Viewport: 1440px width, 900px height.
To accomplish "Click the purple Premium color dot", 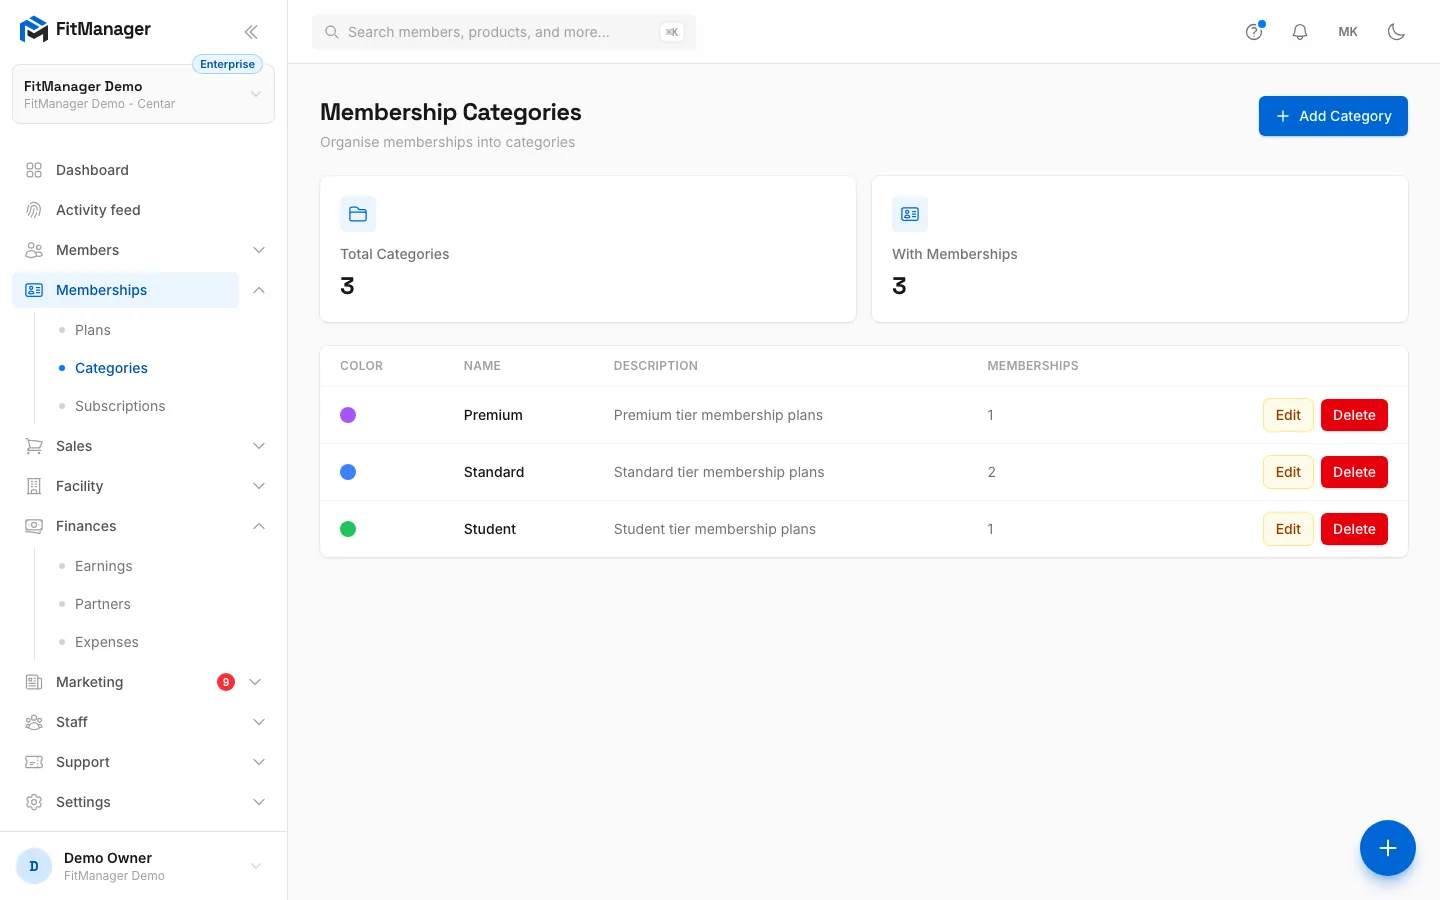I will [x=348, y=415].
